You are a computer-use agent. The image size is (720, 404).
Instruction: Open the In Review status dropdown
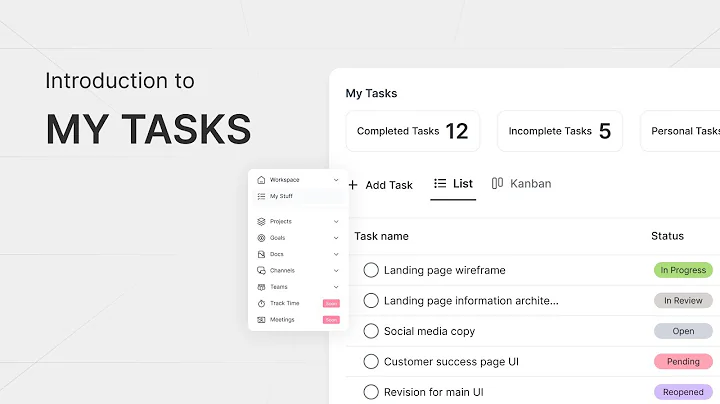tap(683, 301)
